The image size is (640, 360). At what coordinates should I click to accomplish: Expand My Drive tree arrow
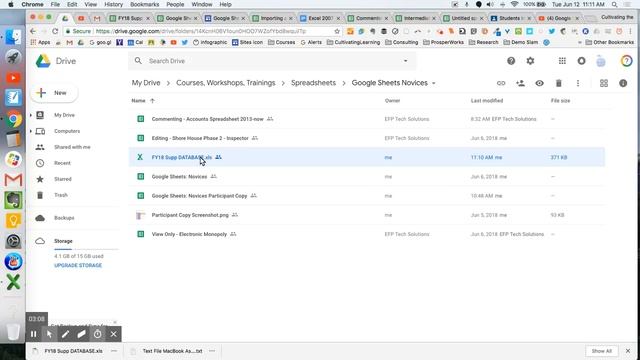click(31, 115)
